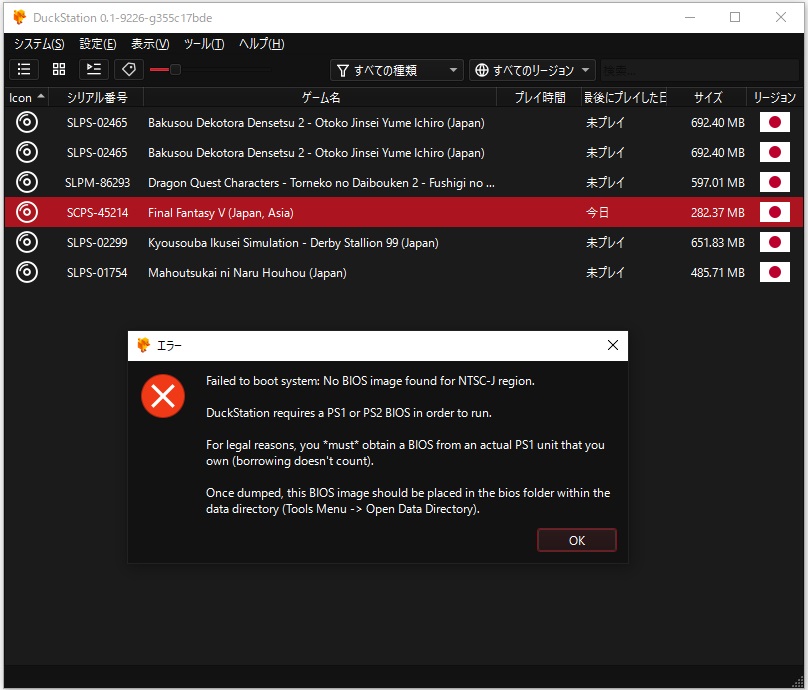Click 今日 last played cell

pos(597,212)
